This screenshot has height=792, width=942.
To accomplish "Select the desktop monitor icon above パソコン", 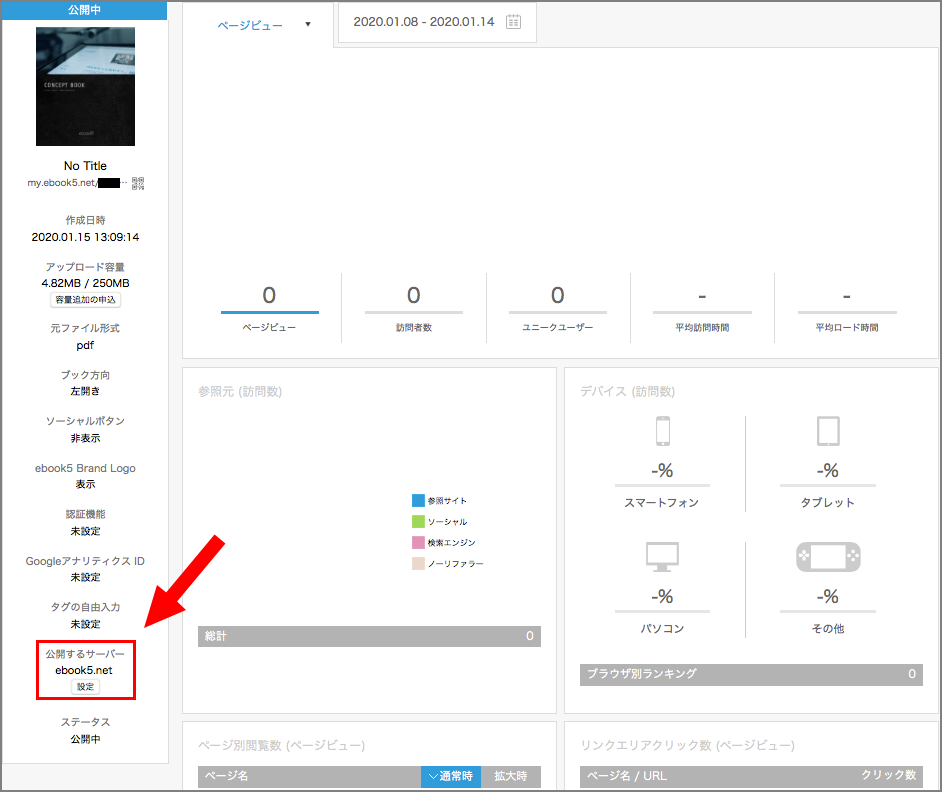I will click(662, 556).
